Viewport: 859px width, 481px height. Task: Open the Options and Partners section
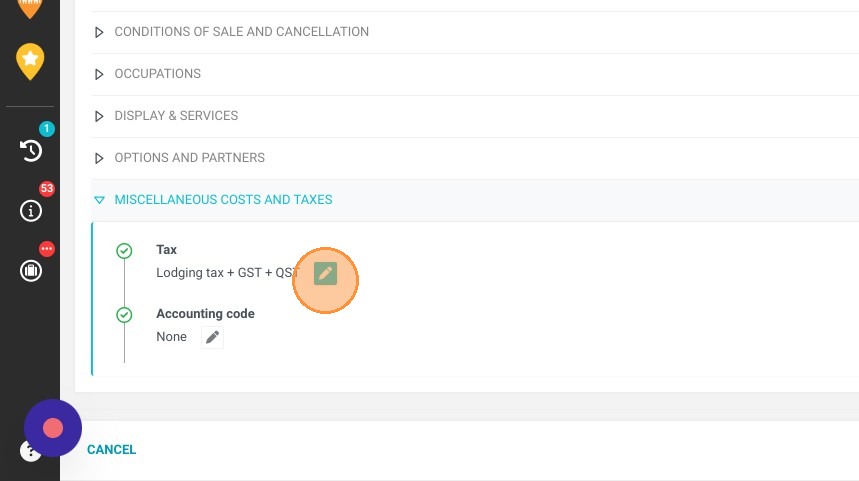point(190,158)
